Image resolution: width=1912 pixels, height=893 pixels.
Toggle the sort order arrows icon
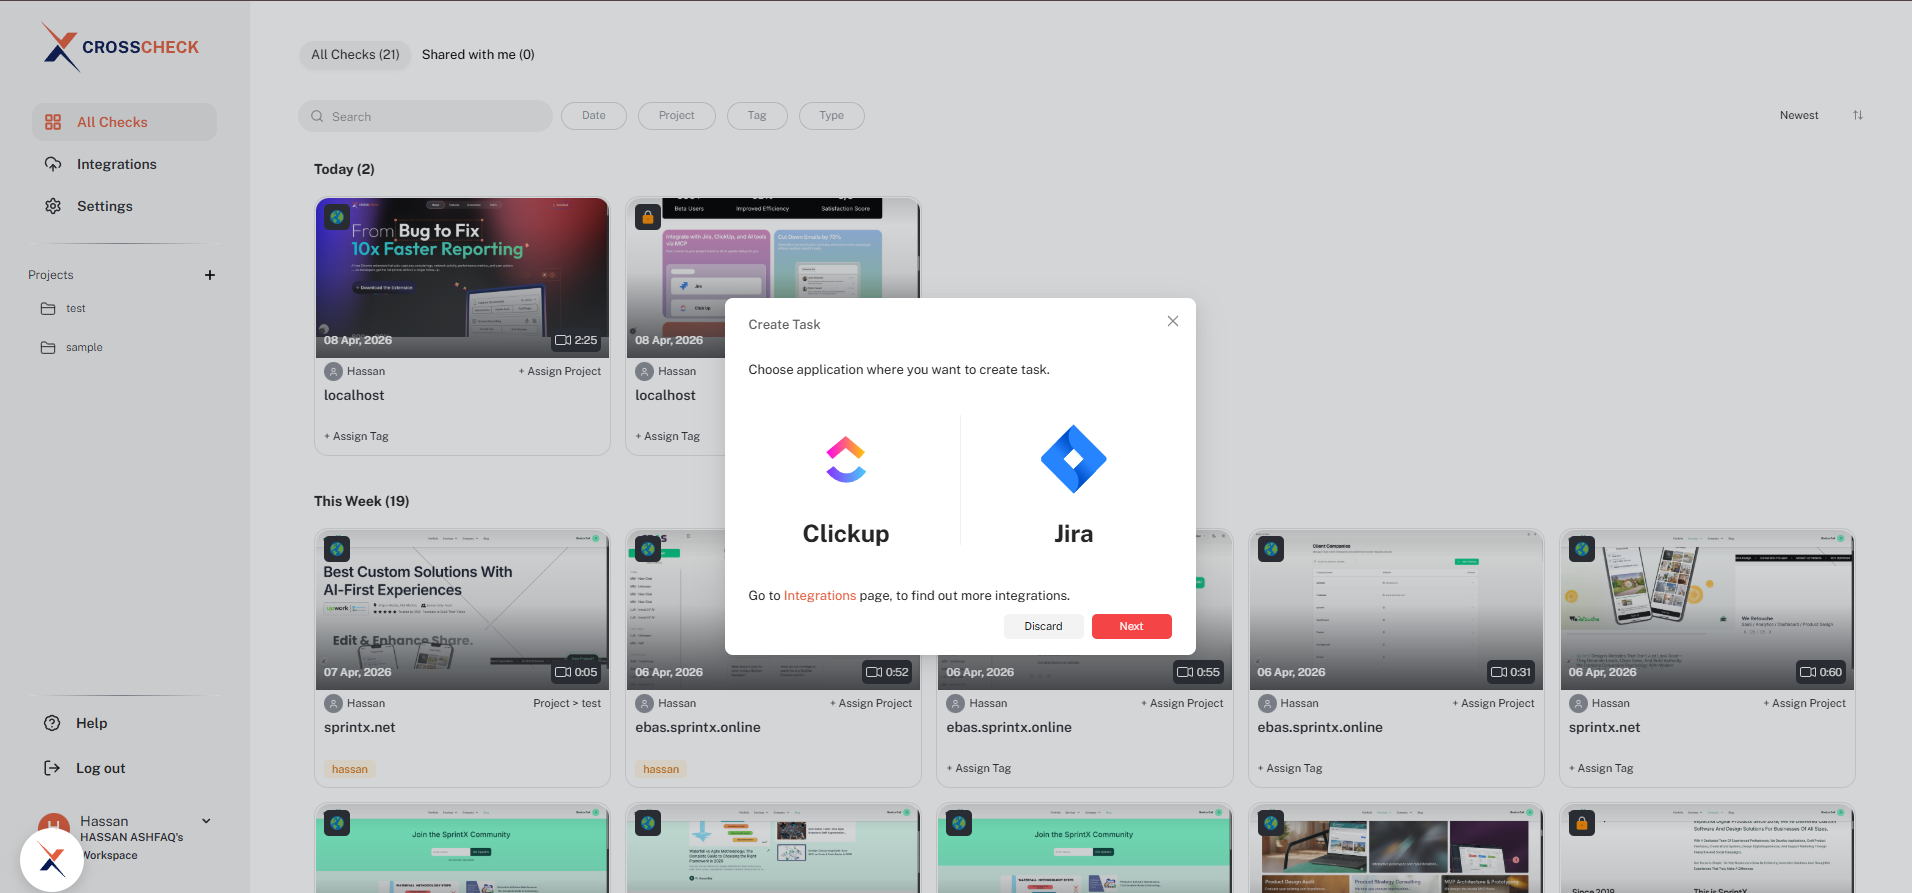point(1858,115)
